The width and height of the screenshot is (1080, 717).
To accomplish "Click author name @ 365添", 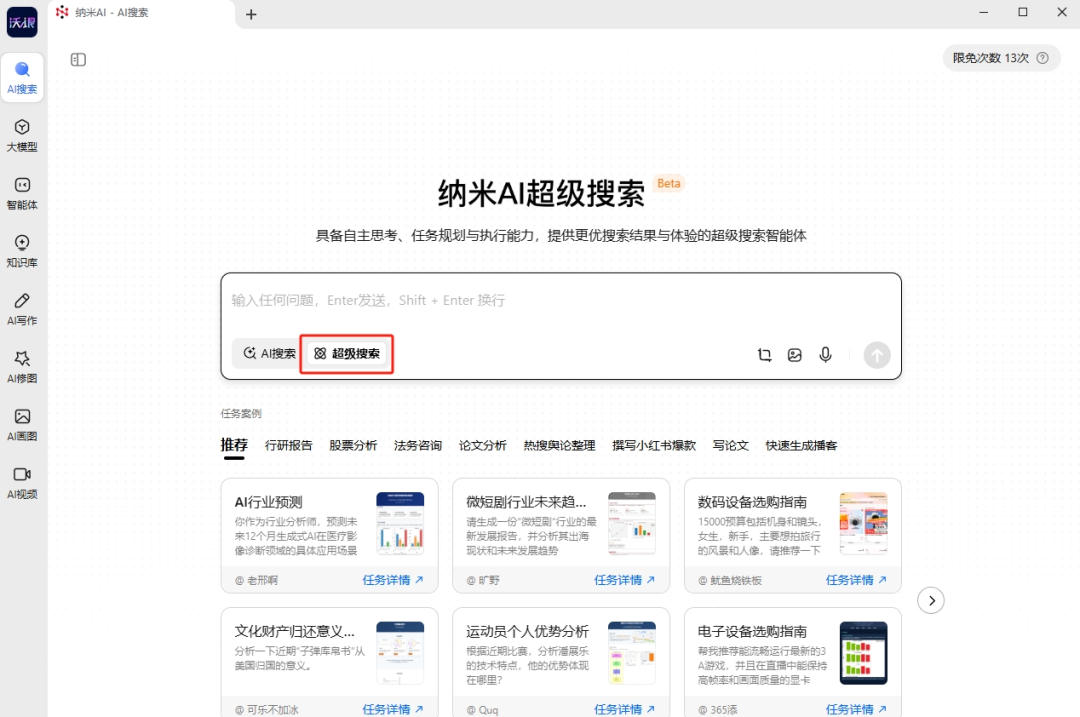I will [x=717, y=709].
